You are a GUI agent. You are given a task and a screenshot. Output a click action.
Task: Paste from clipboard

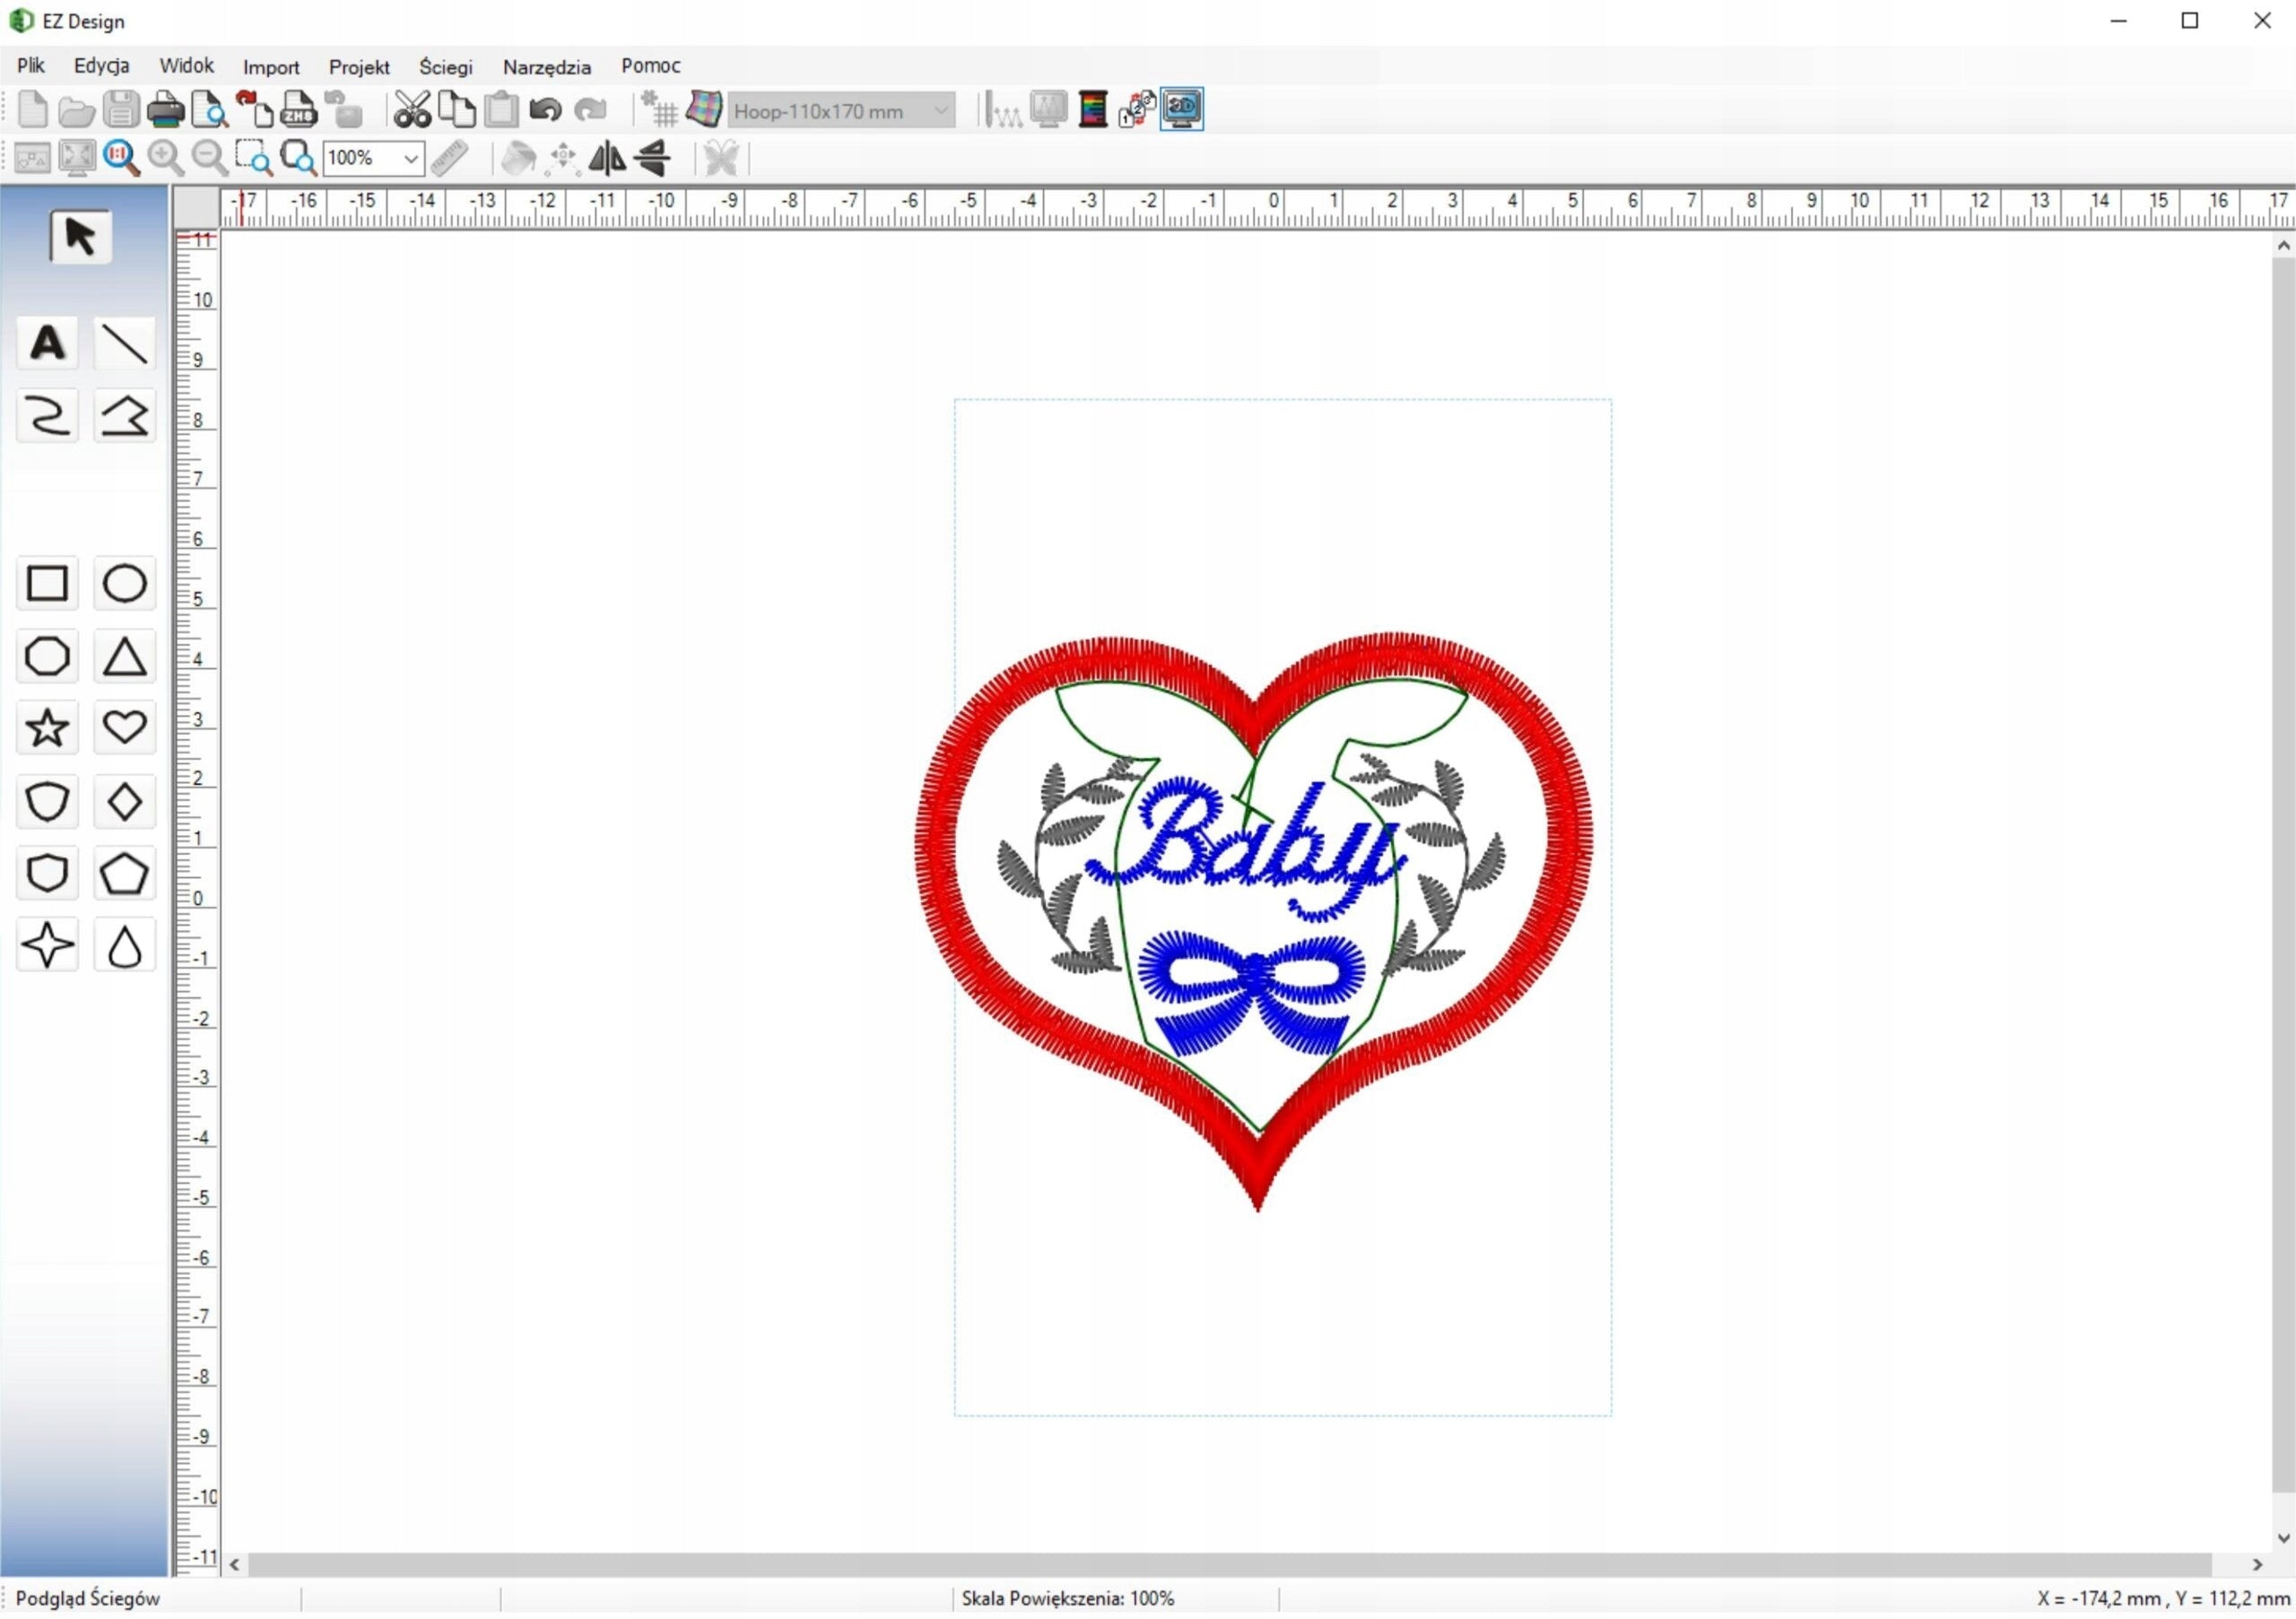(x=501, y=109)
